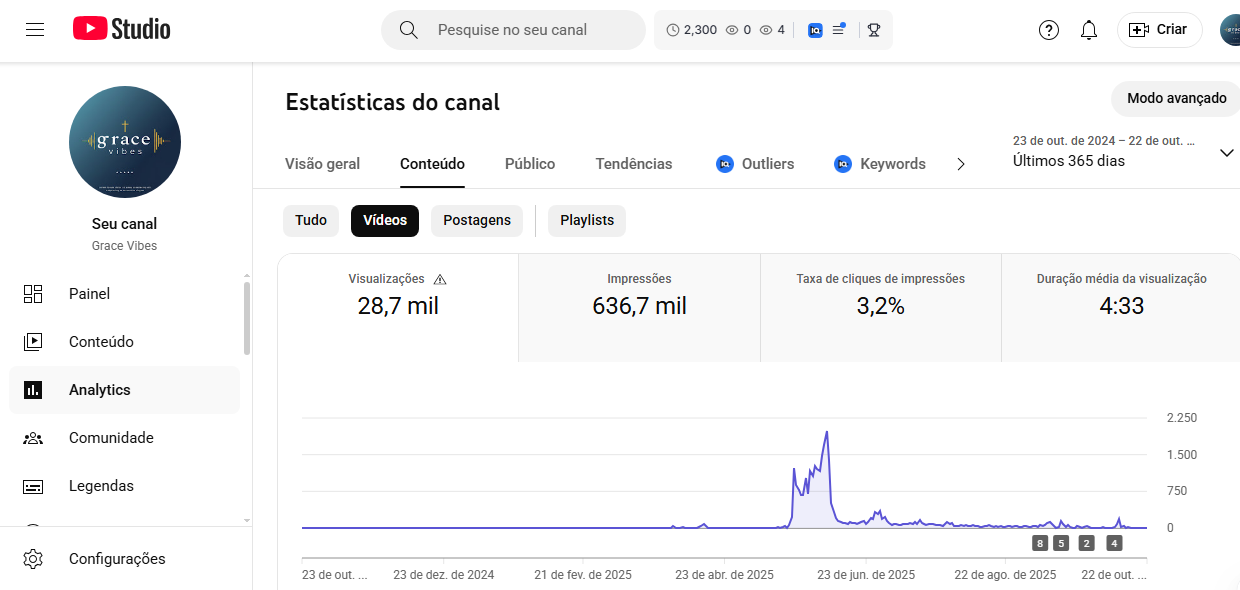The height and width of the screenshot is (590, 1240).
Task: Open the hamburger navigation menu
Action: (x=35, y=29)
